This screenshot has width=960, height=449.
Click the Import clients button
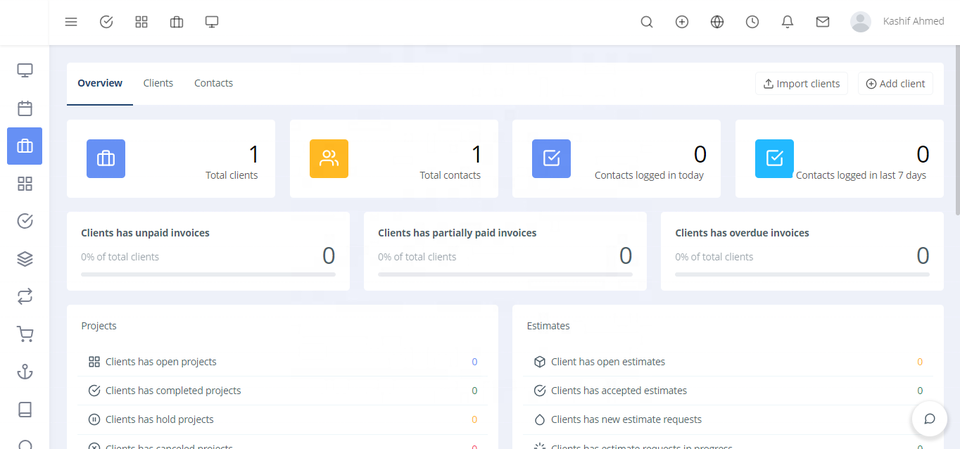pyautogui.click(x=801, y=84)
